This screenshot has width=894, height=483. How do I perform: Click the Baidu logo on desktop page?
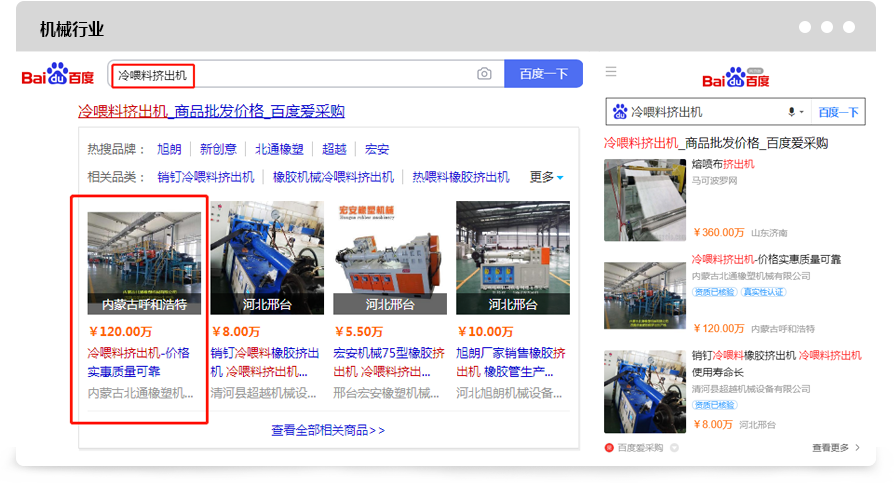tap(58, 75)
